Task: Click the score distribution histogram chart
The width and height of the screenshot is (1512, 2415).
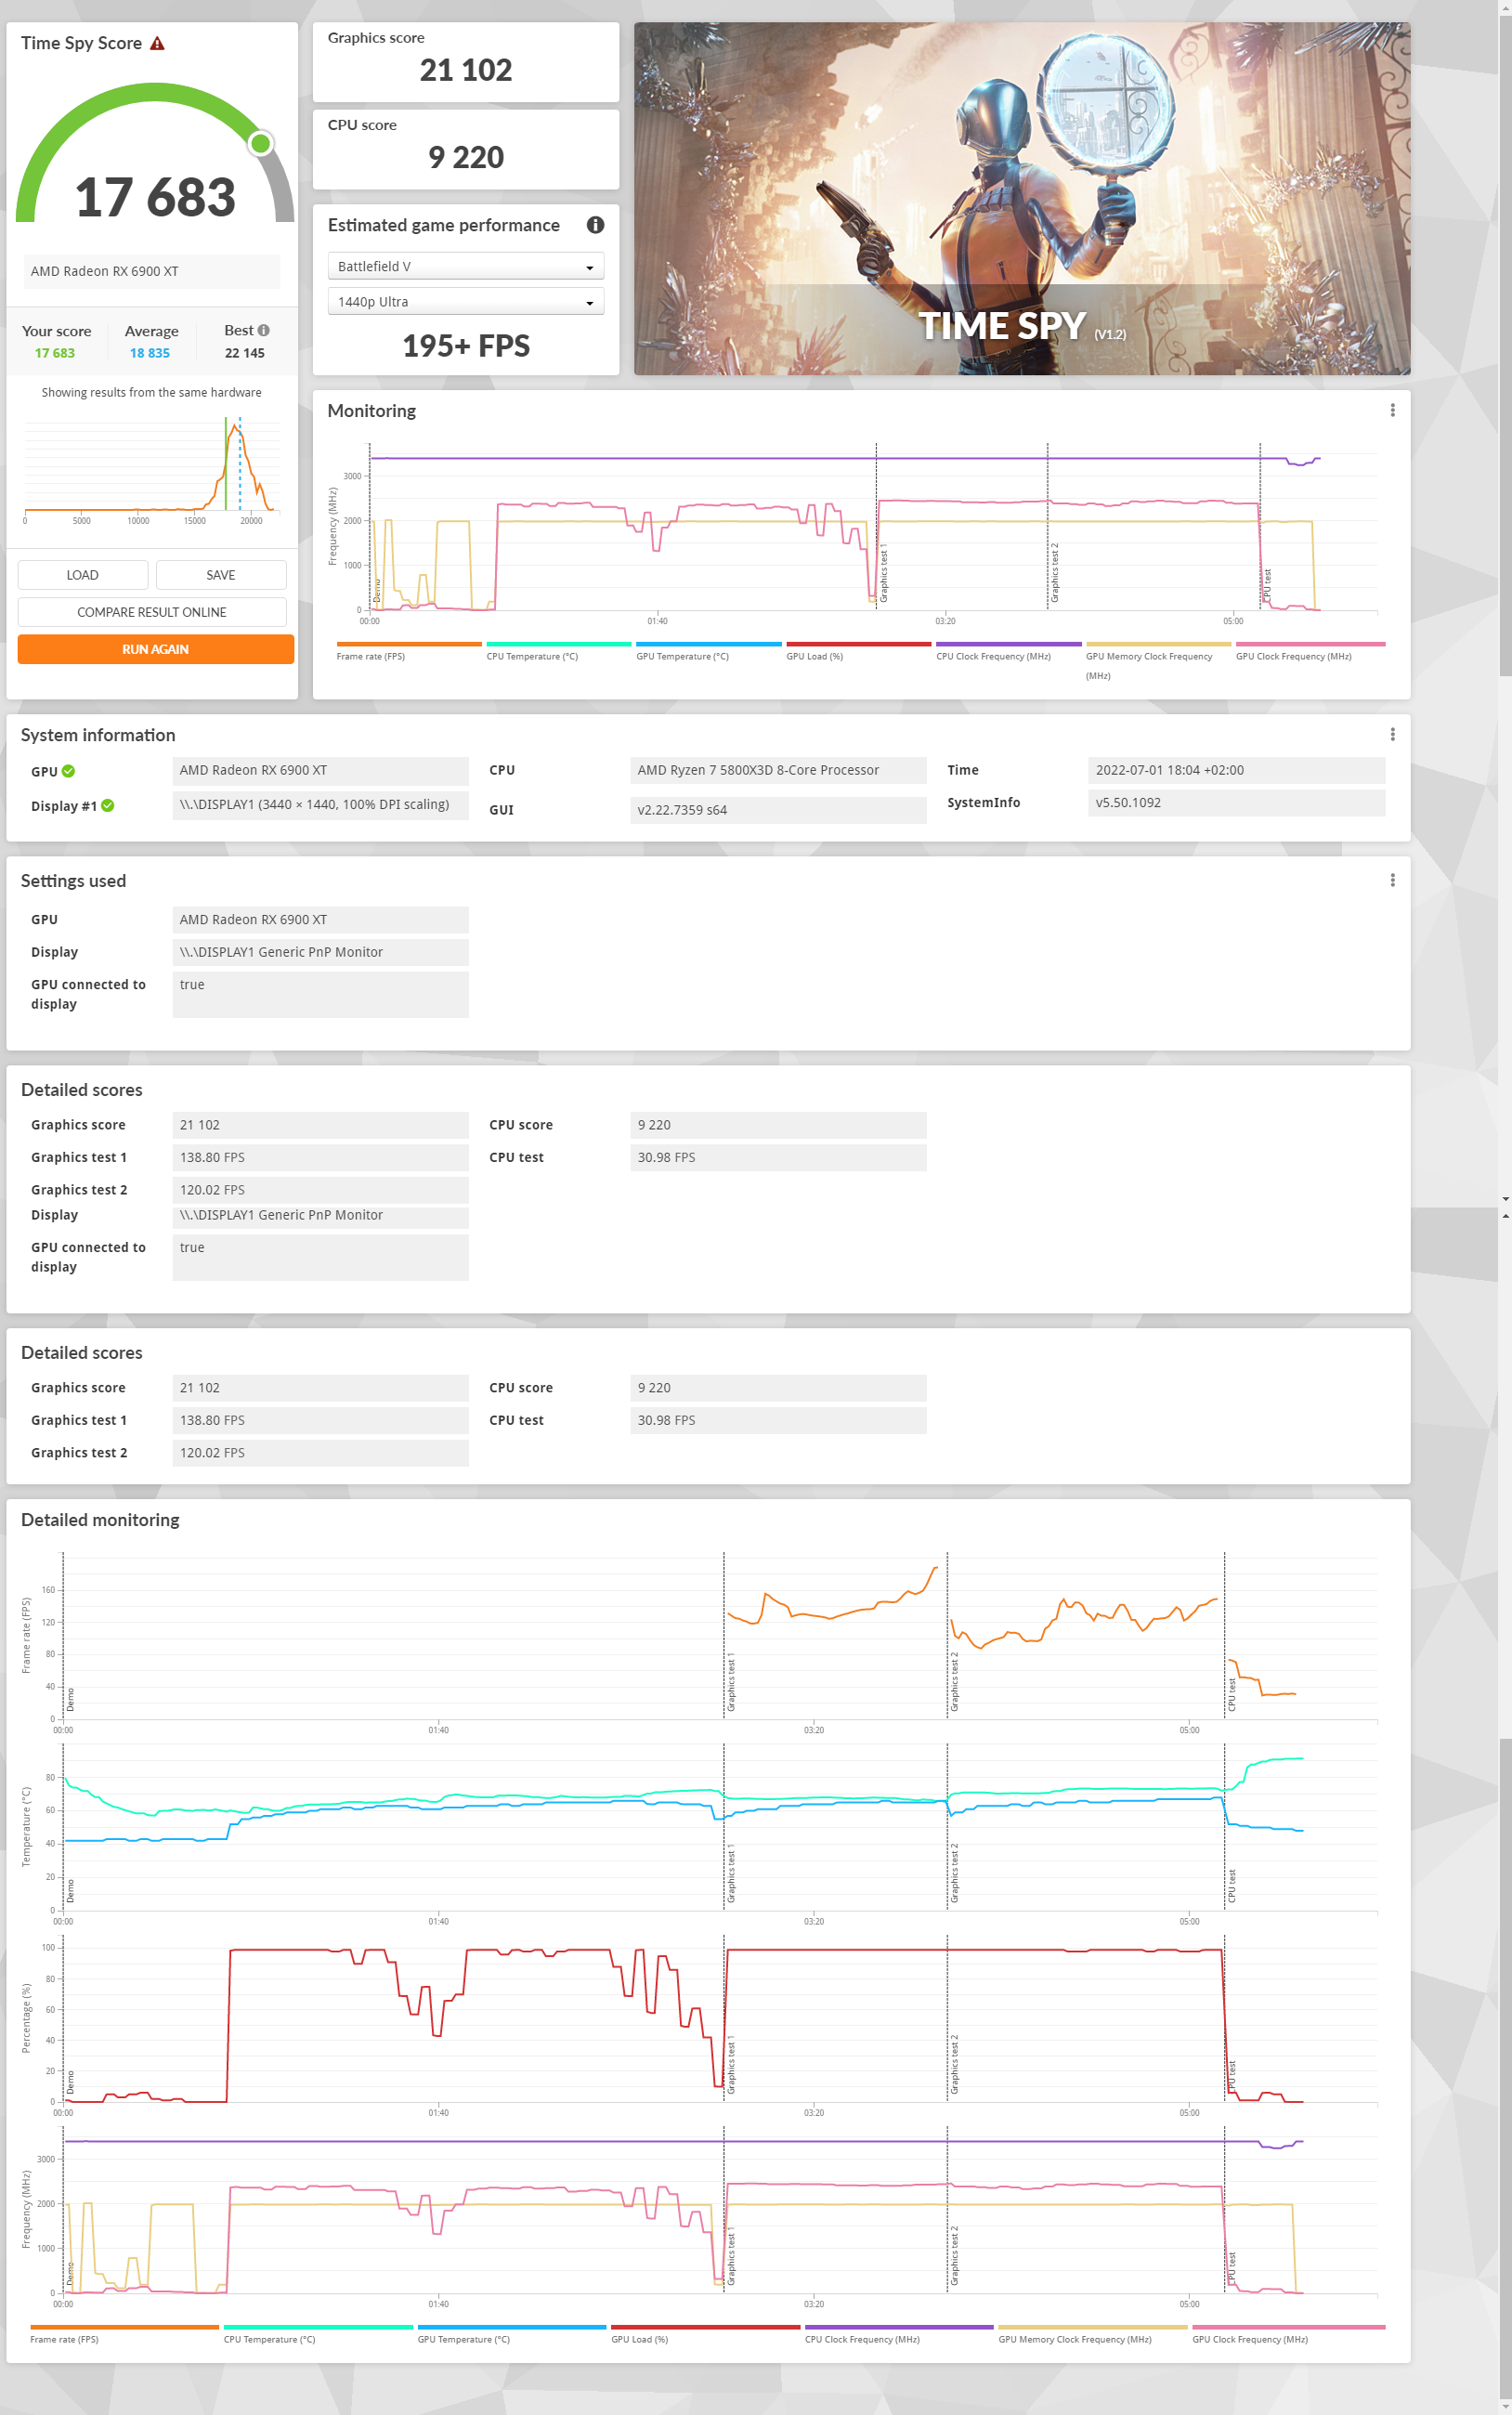Action: coord(150,468)
